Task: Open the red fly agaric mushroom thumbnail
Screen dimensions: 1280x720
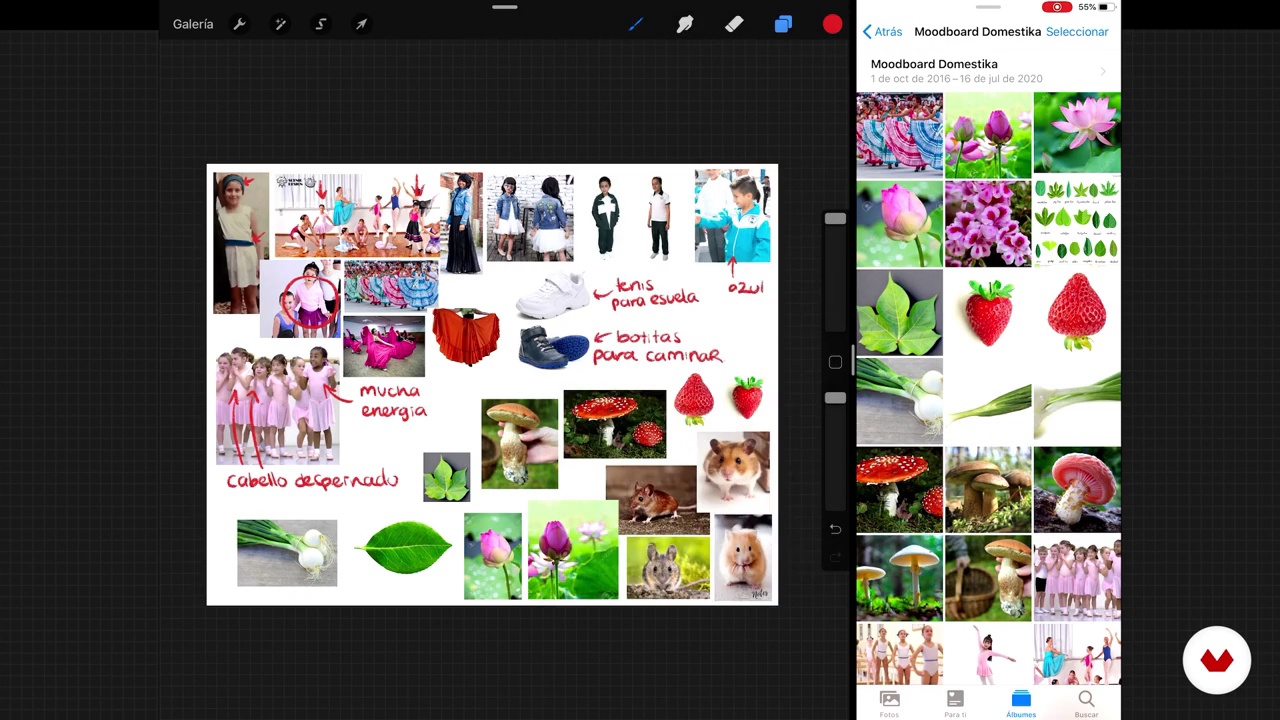Action: click(x=899, y=490)
